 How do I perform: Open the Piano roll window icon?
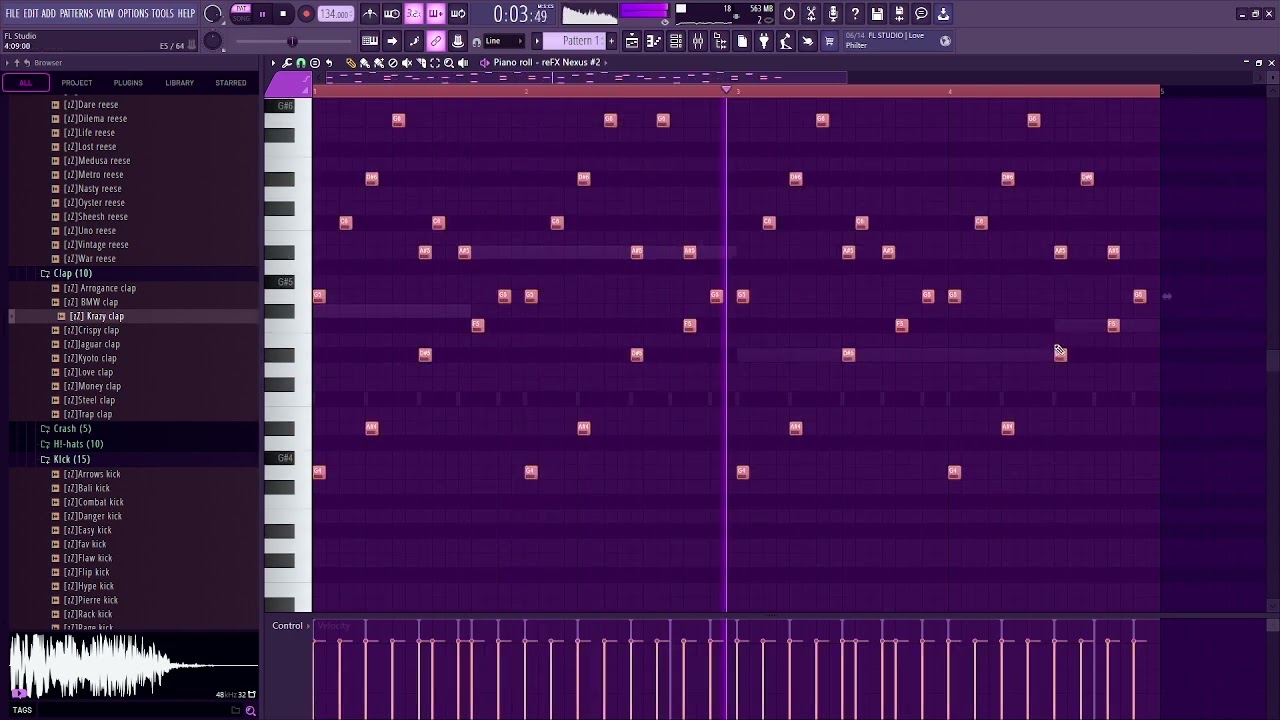click(x=654, y=41)
